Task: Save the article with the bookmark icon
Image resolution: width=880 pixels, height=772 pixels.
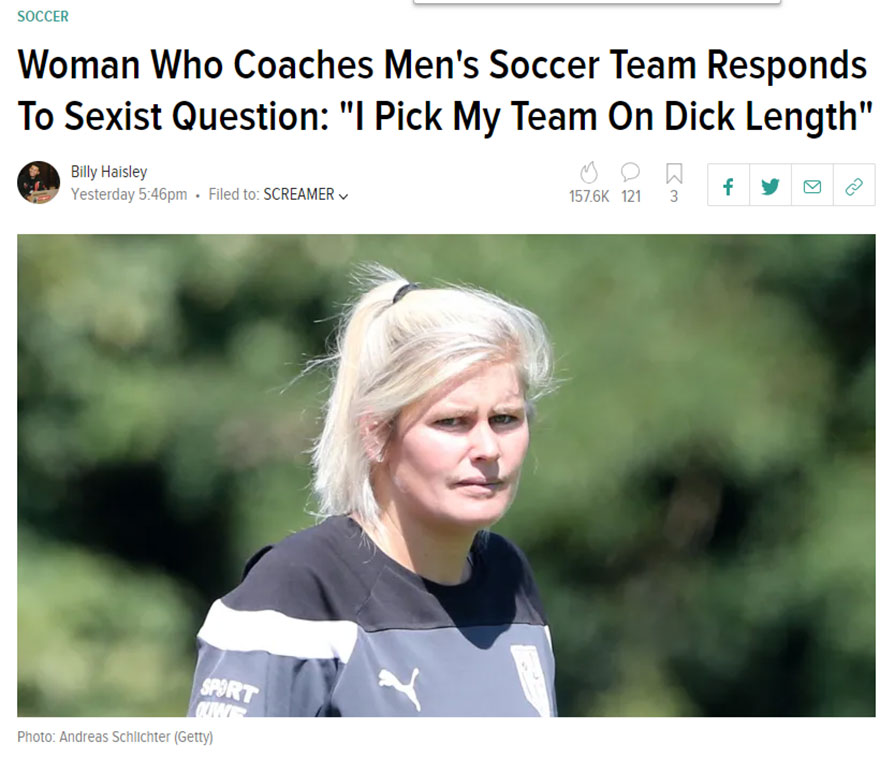Action: point(674,174)
